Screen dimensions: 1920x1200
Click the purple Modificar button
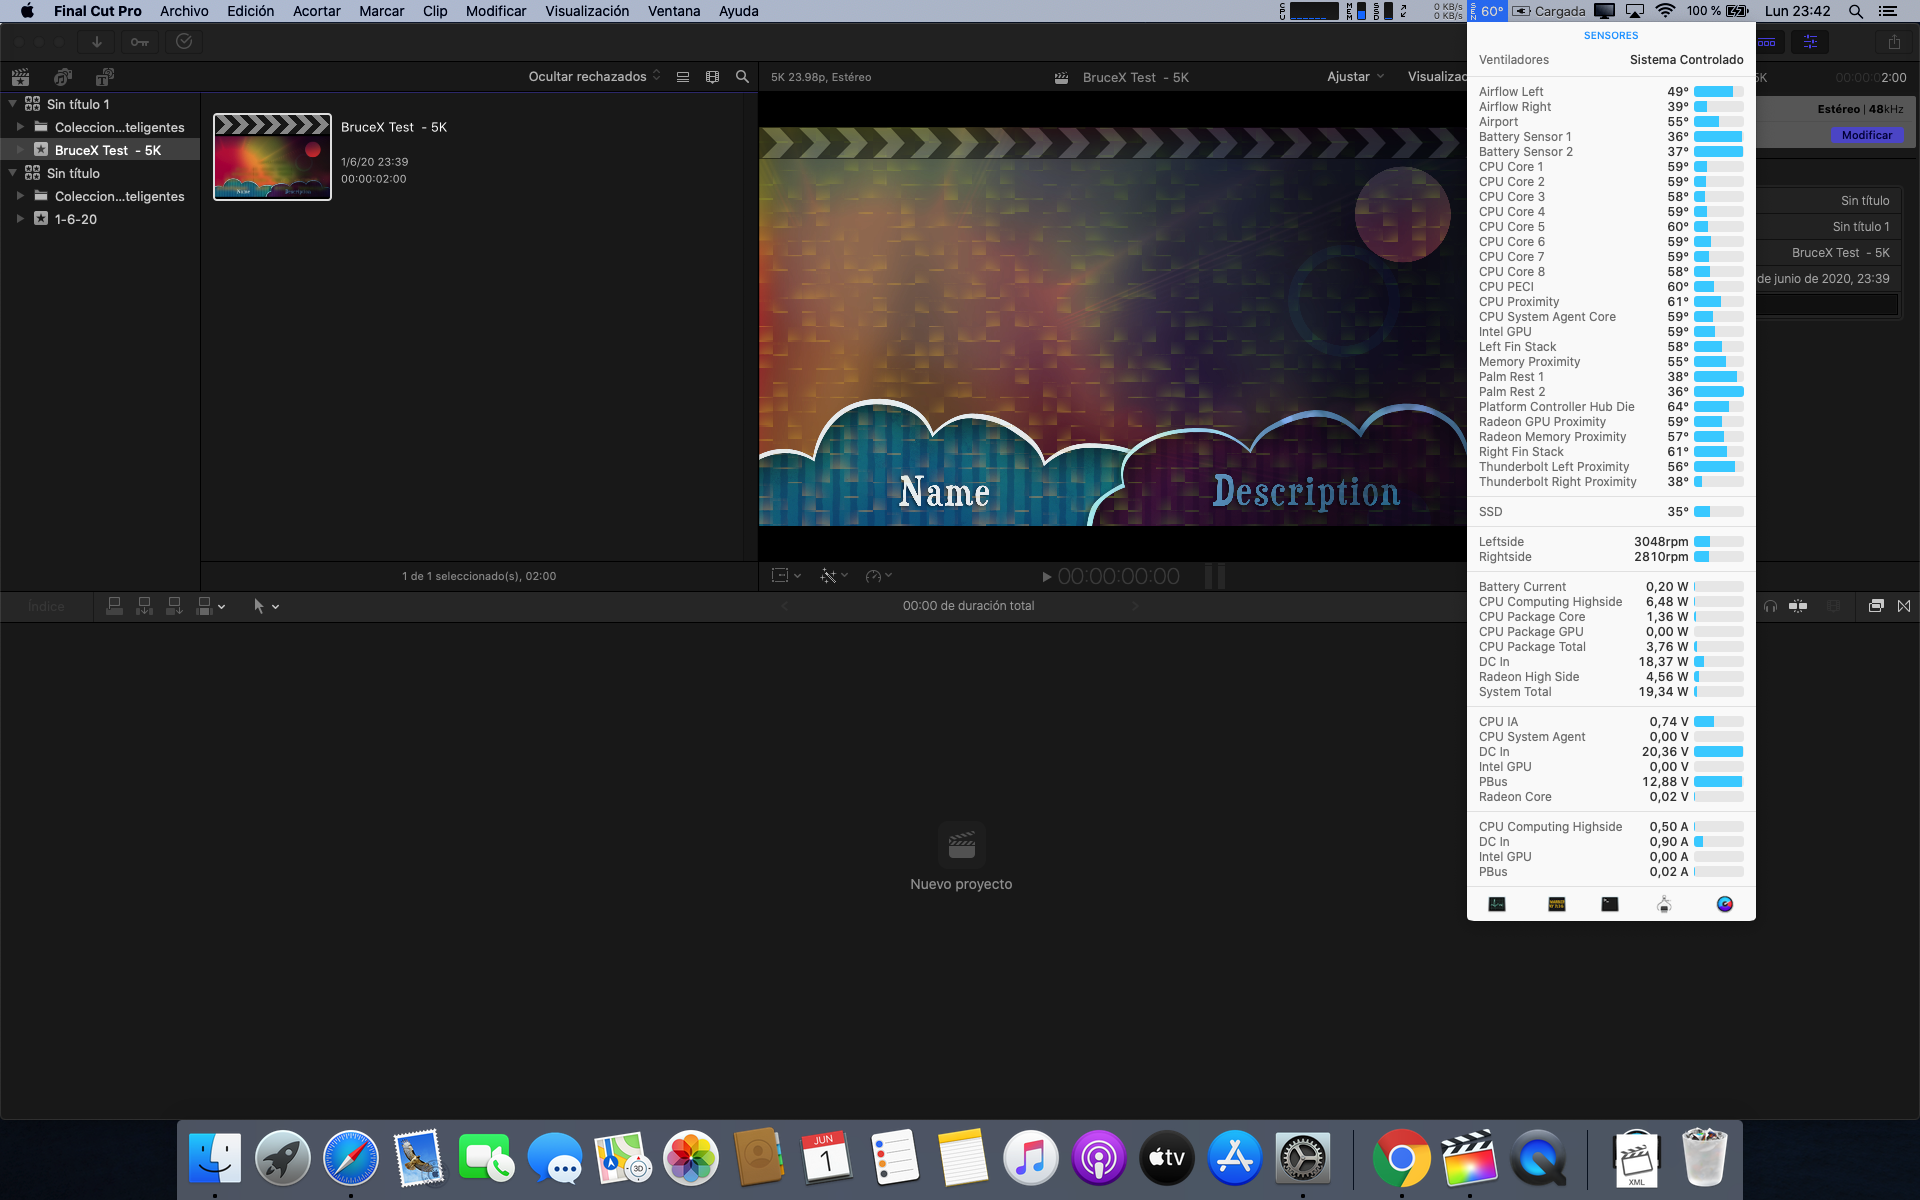click(1866, 135)
